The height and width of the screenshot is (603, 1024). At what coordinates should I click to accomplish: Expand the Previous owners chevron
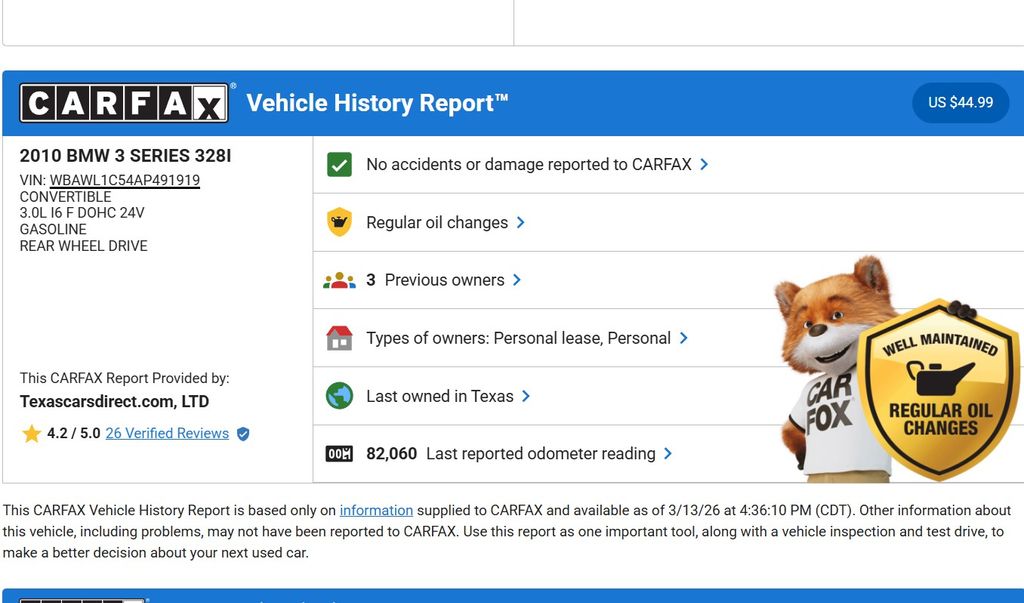(517, 280)
